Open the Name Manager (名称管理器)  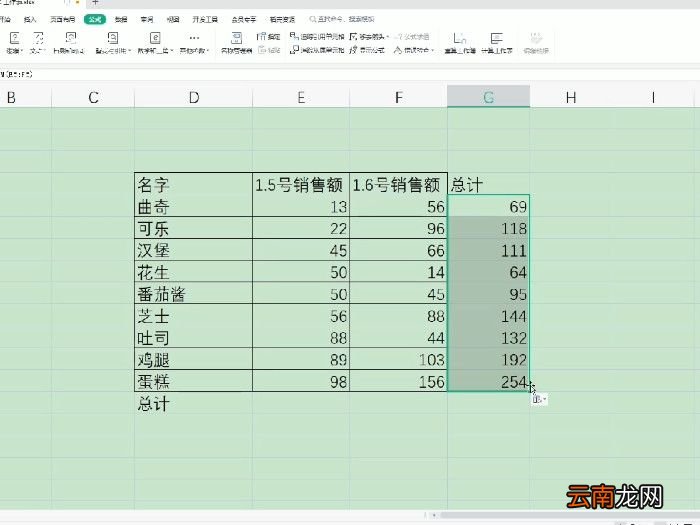coord(237,43)
